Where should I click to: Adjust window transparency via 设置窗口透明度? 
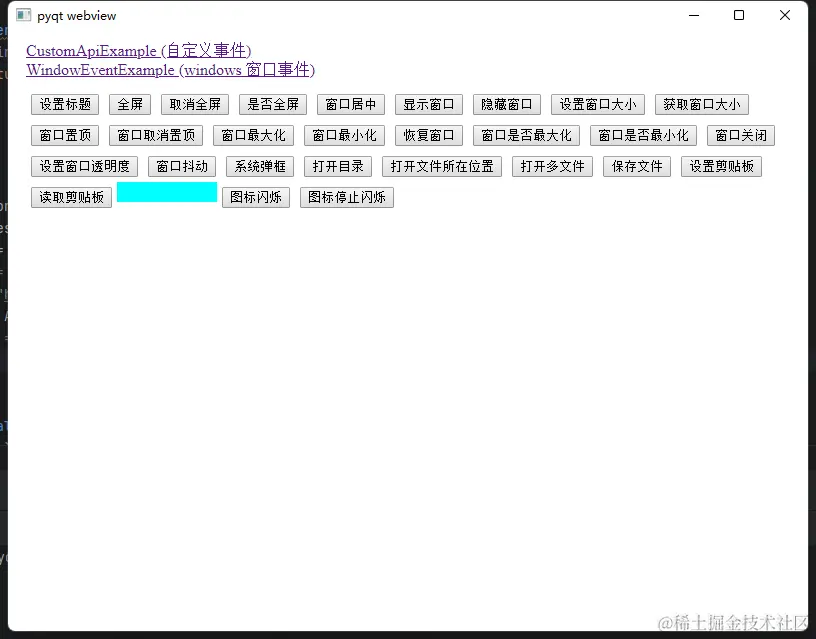(x=83, y=166)
